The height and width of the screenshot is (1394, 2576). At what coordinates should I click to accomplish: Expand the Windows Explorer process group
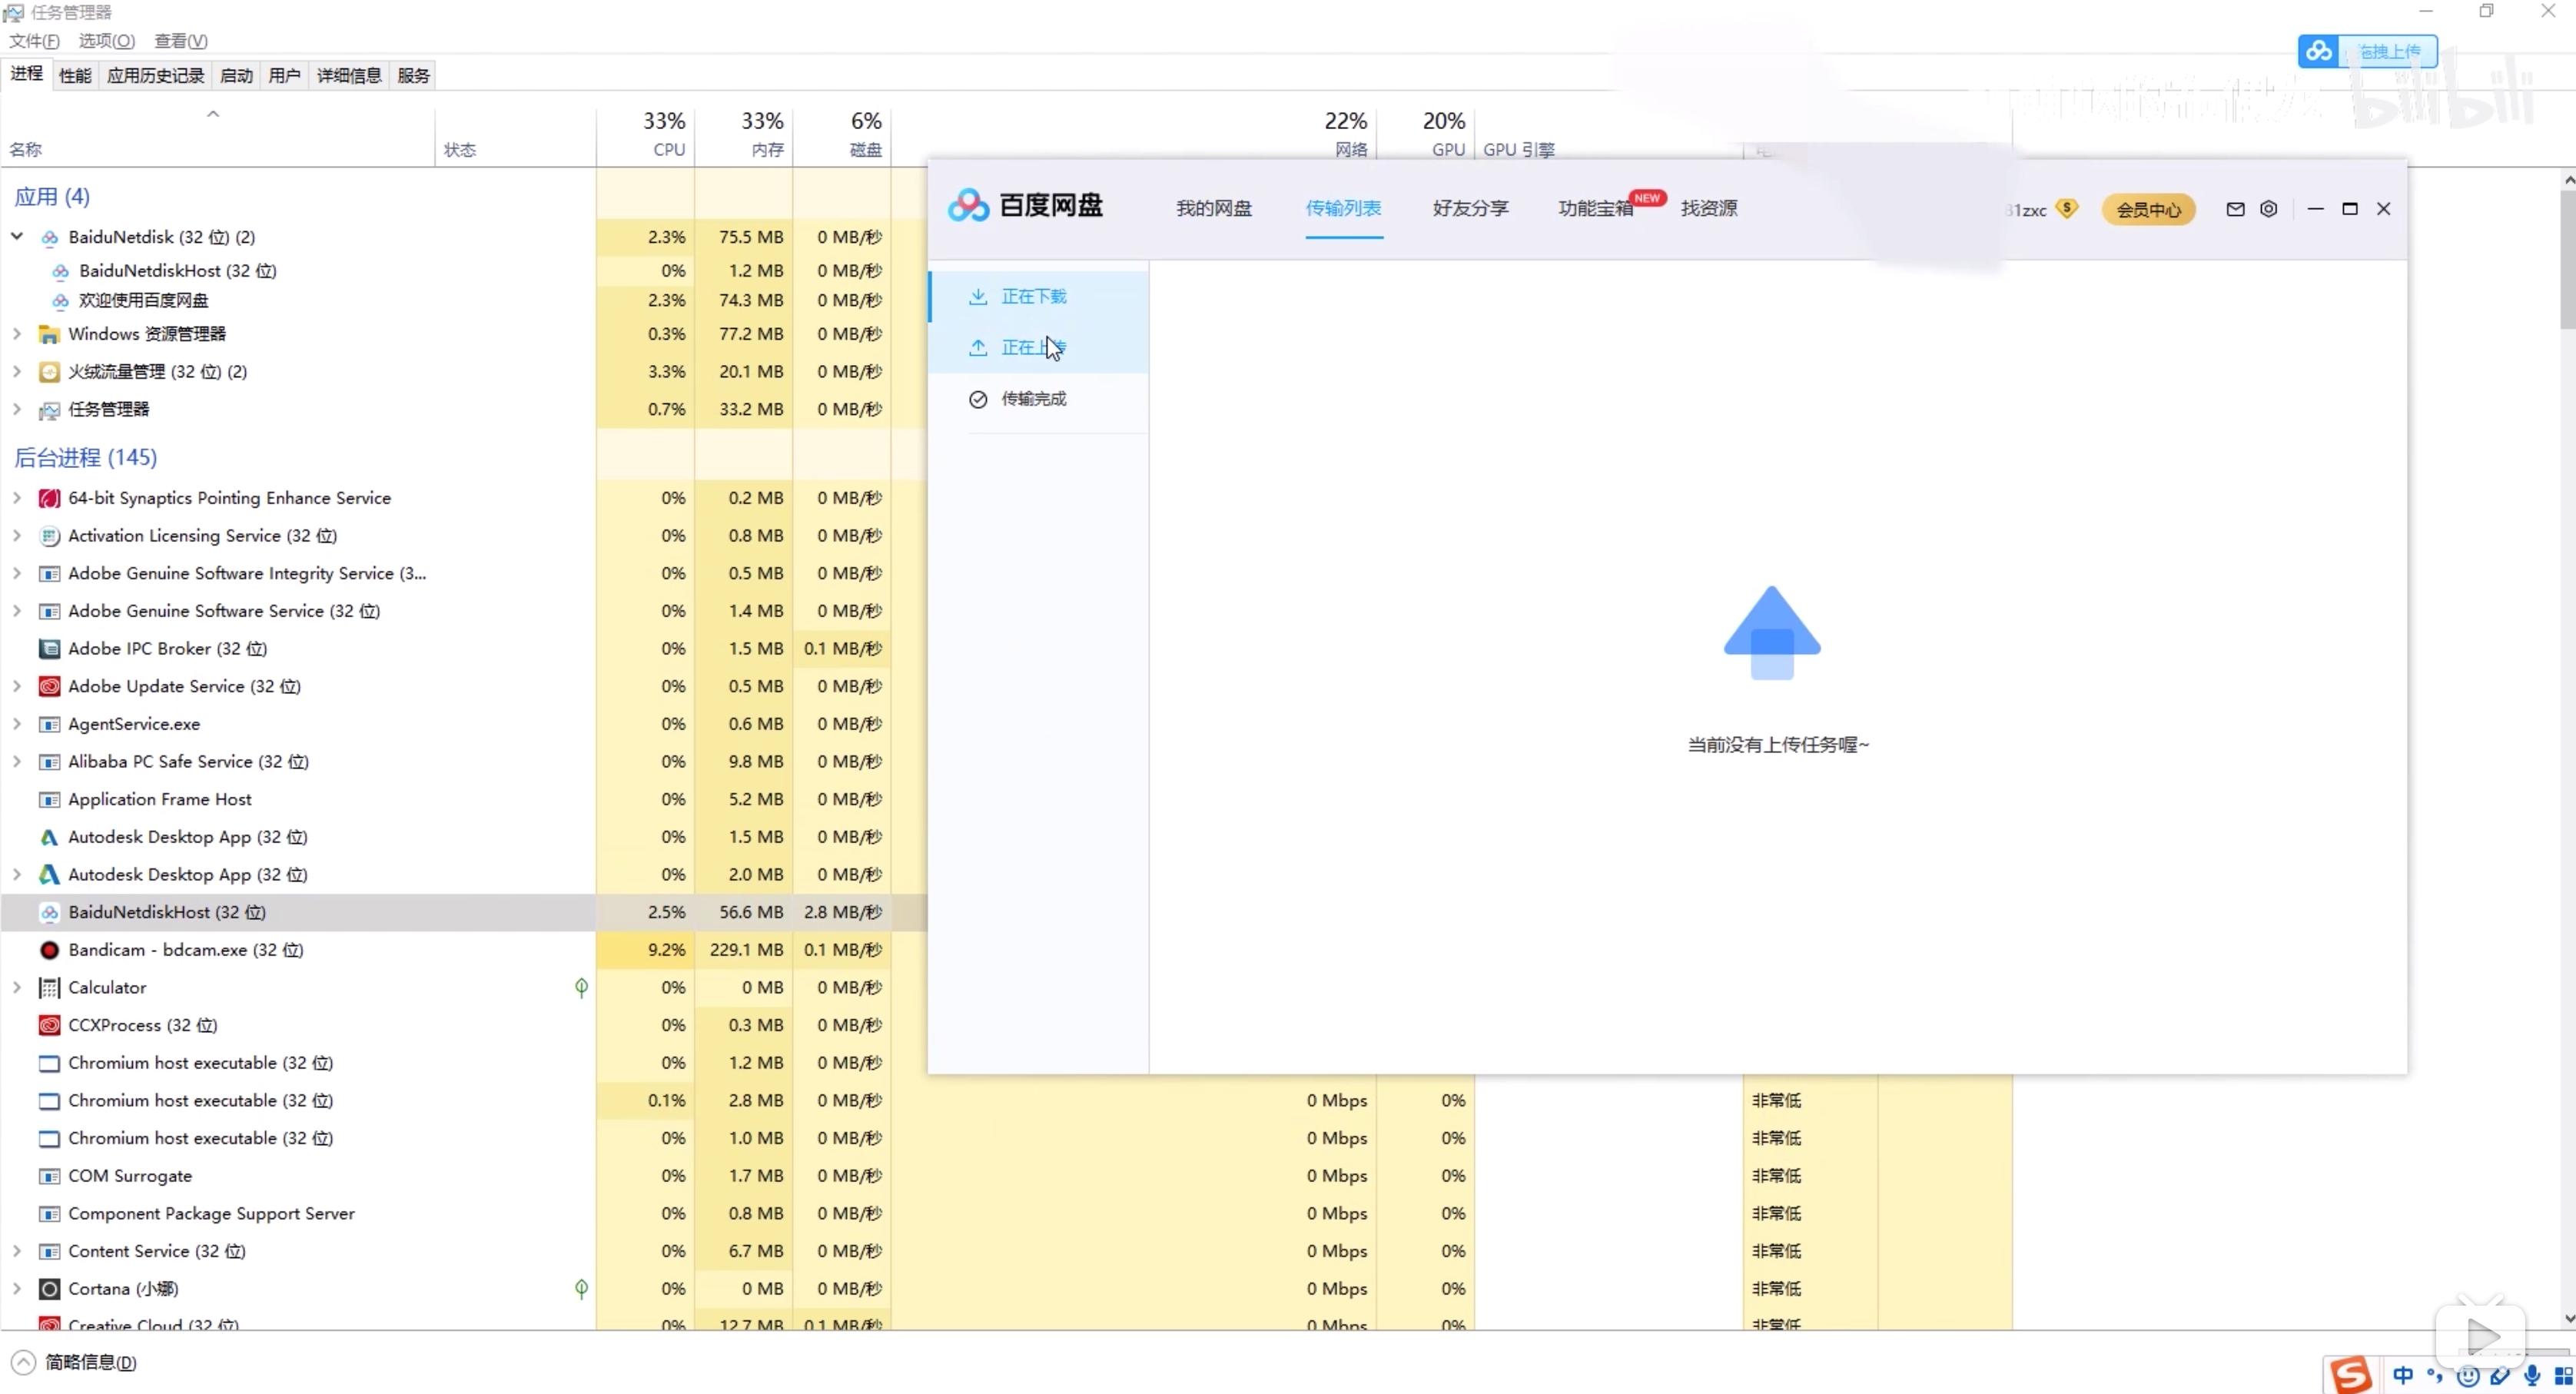pyautogui.click(x=17, y=334)
